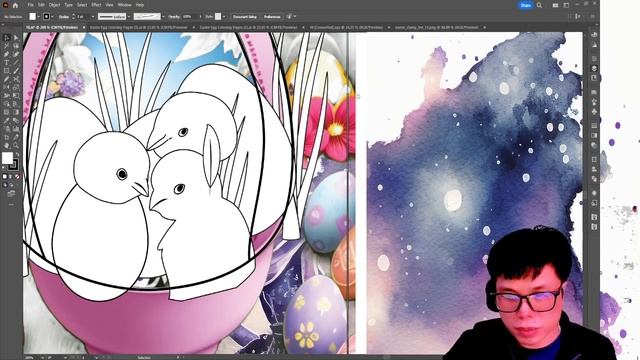Image resolution: width=640 pixels, height=360 pixels.
Task: Close the first document tab
Action: click(x=84, y=27)
